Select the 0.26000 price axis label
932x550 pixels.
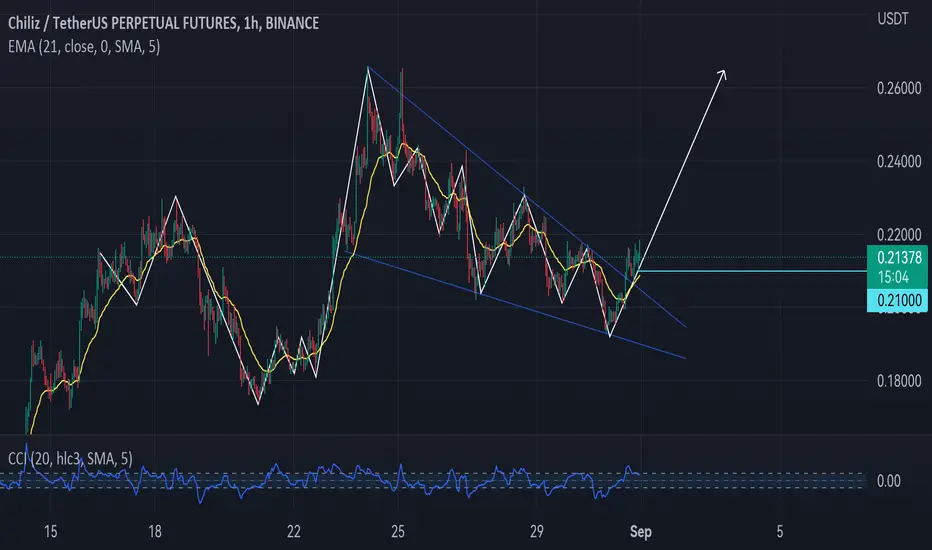pos(899,89)
